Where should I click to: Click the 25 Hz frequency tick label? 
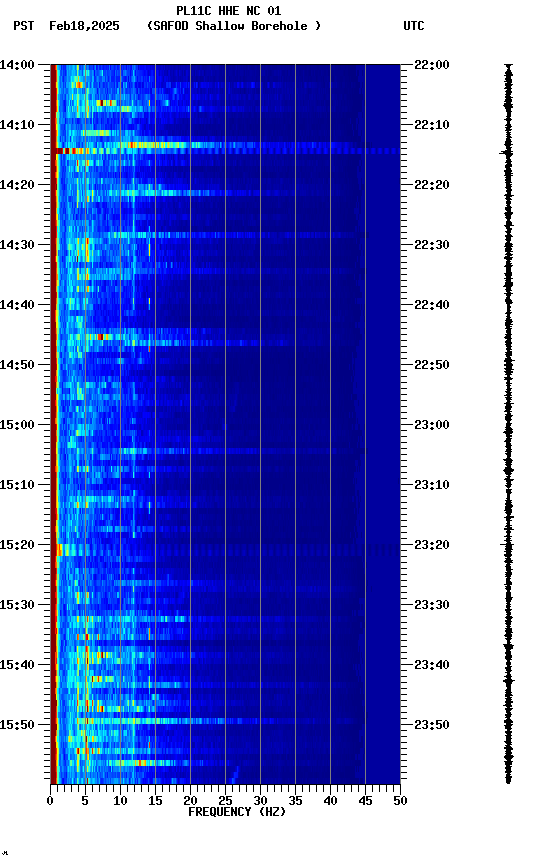tap(225, 801)
